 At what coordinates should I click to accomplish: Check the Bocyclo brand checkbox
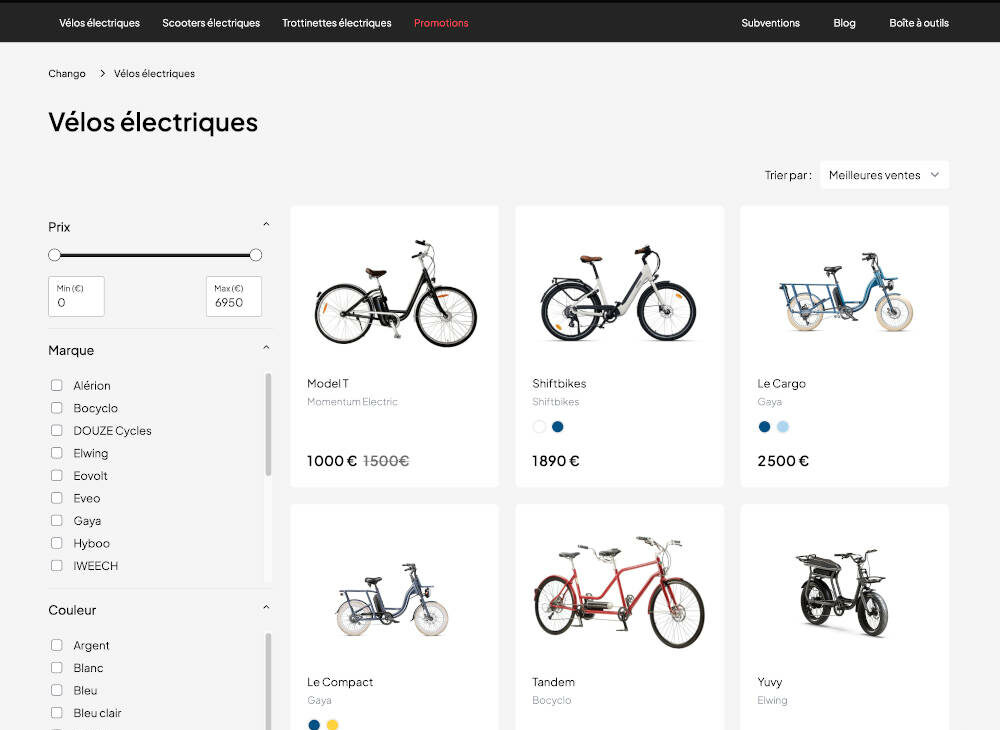click(57, 407)
